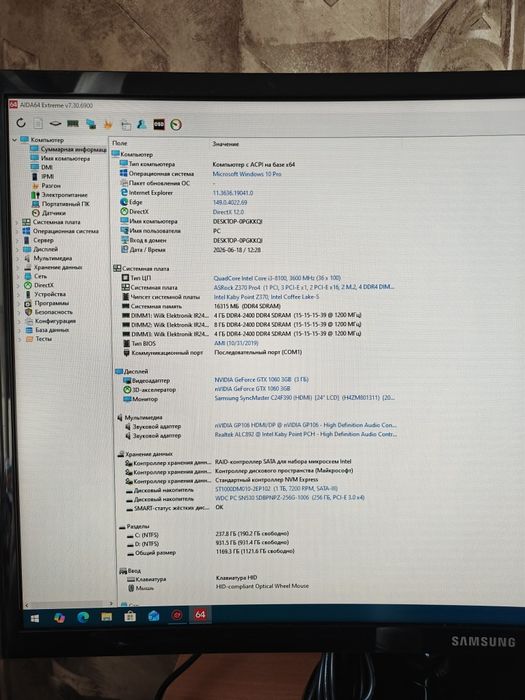Select the D: (NTFS) partition row
This screenshot has width=525, height=700.
coord(208,543)
